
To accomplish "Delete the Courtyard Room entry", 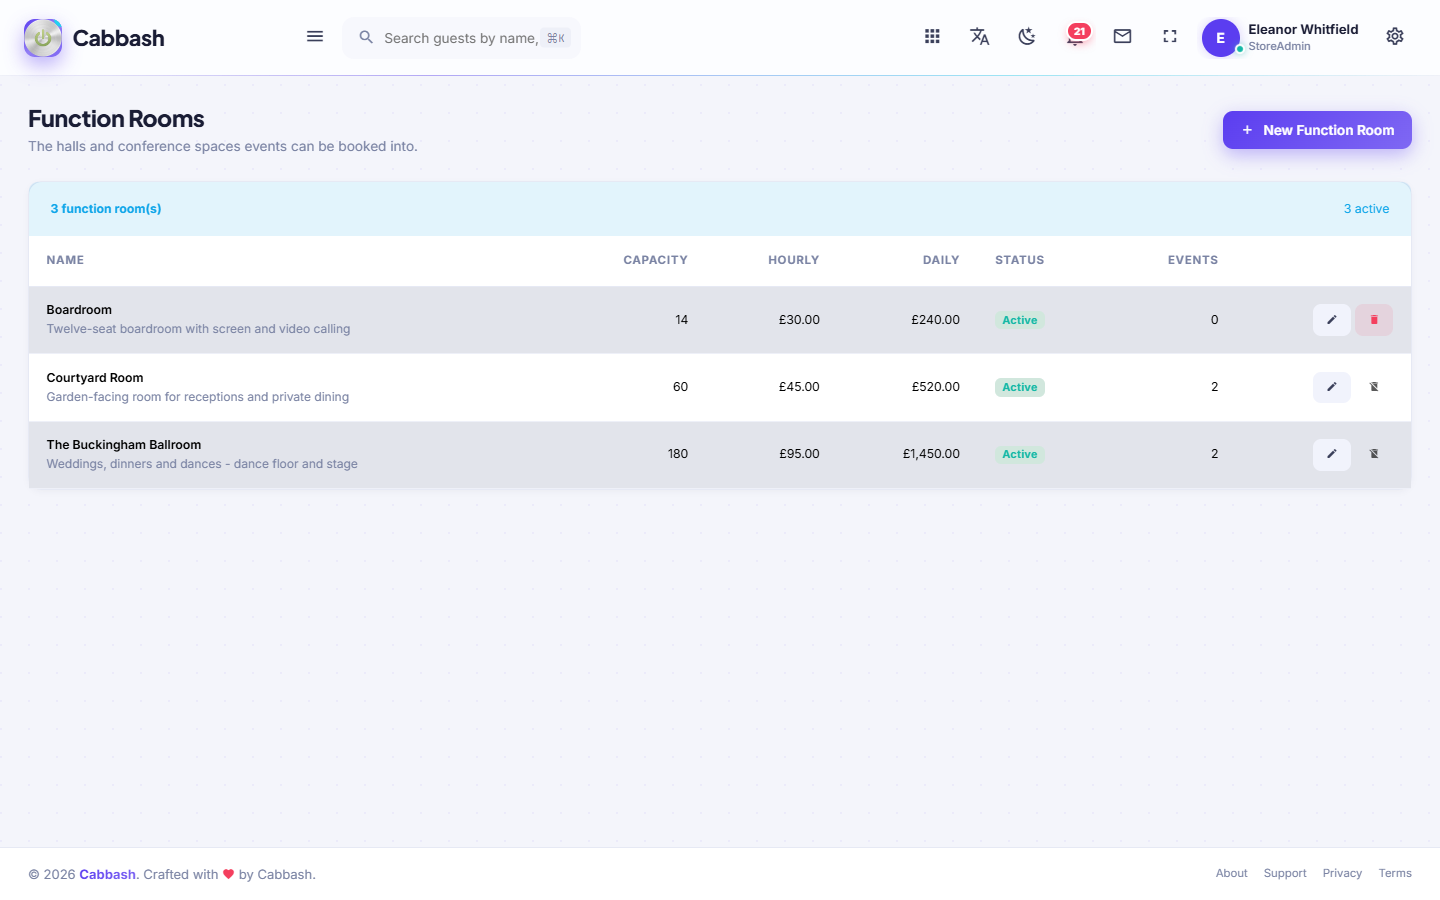I will [1374, 387].
